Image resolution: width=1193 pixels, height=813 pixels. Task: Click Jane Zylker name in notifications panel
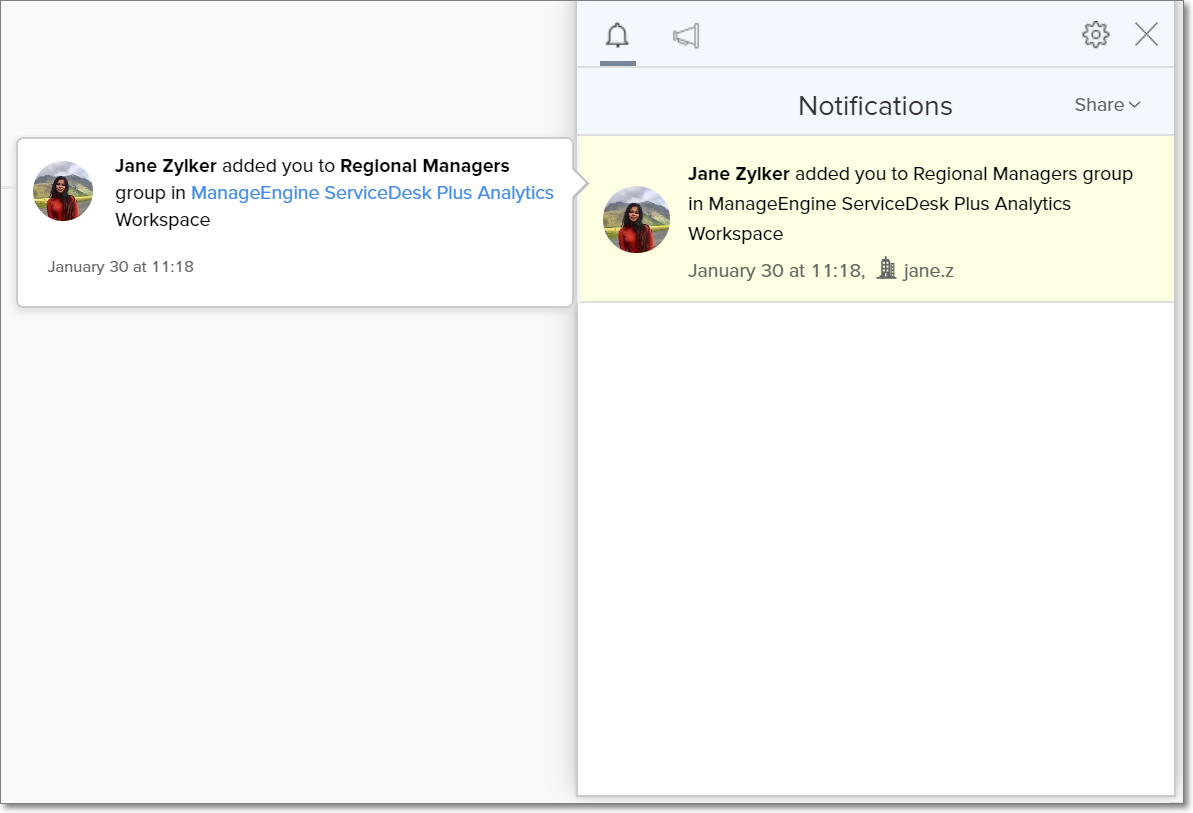[738, 174]
